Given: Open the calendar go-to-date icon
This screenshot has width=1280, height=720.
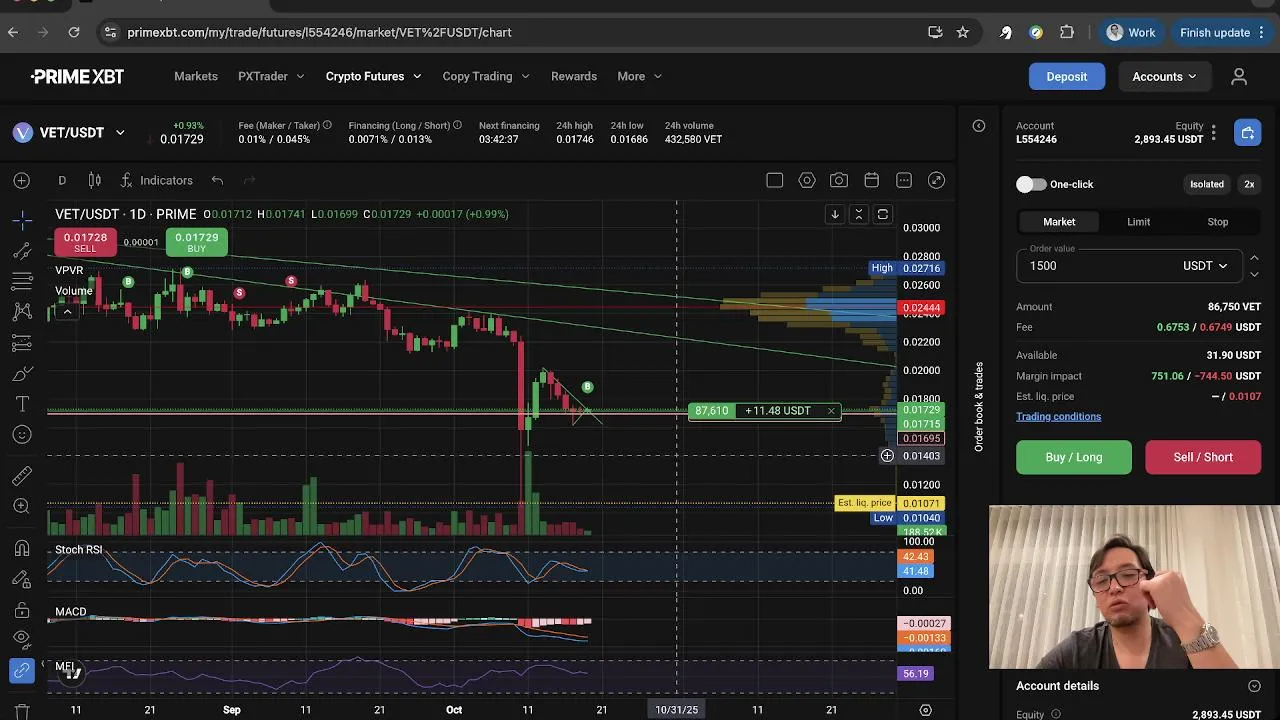Looking at the screenshot, I should click(x=872, y=180).
